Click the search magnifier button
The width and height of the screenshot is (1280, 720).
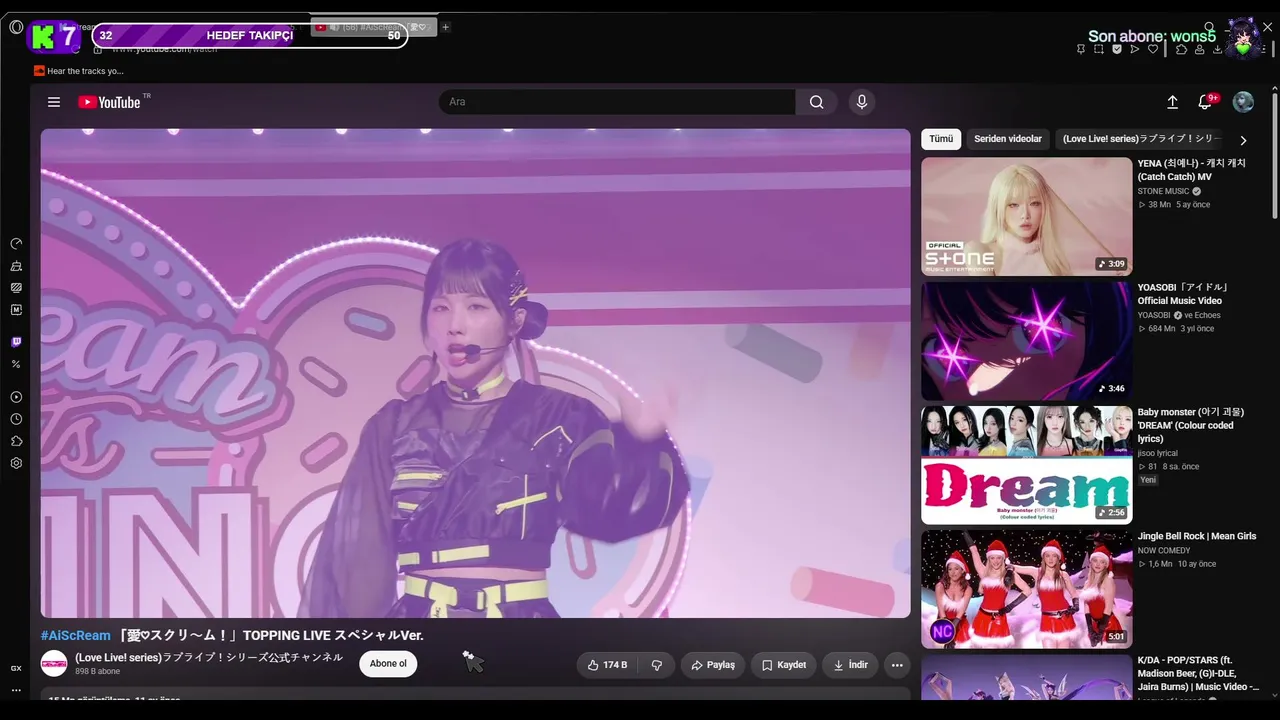coord(816,102)
